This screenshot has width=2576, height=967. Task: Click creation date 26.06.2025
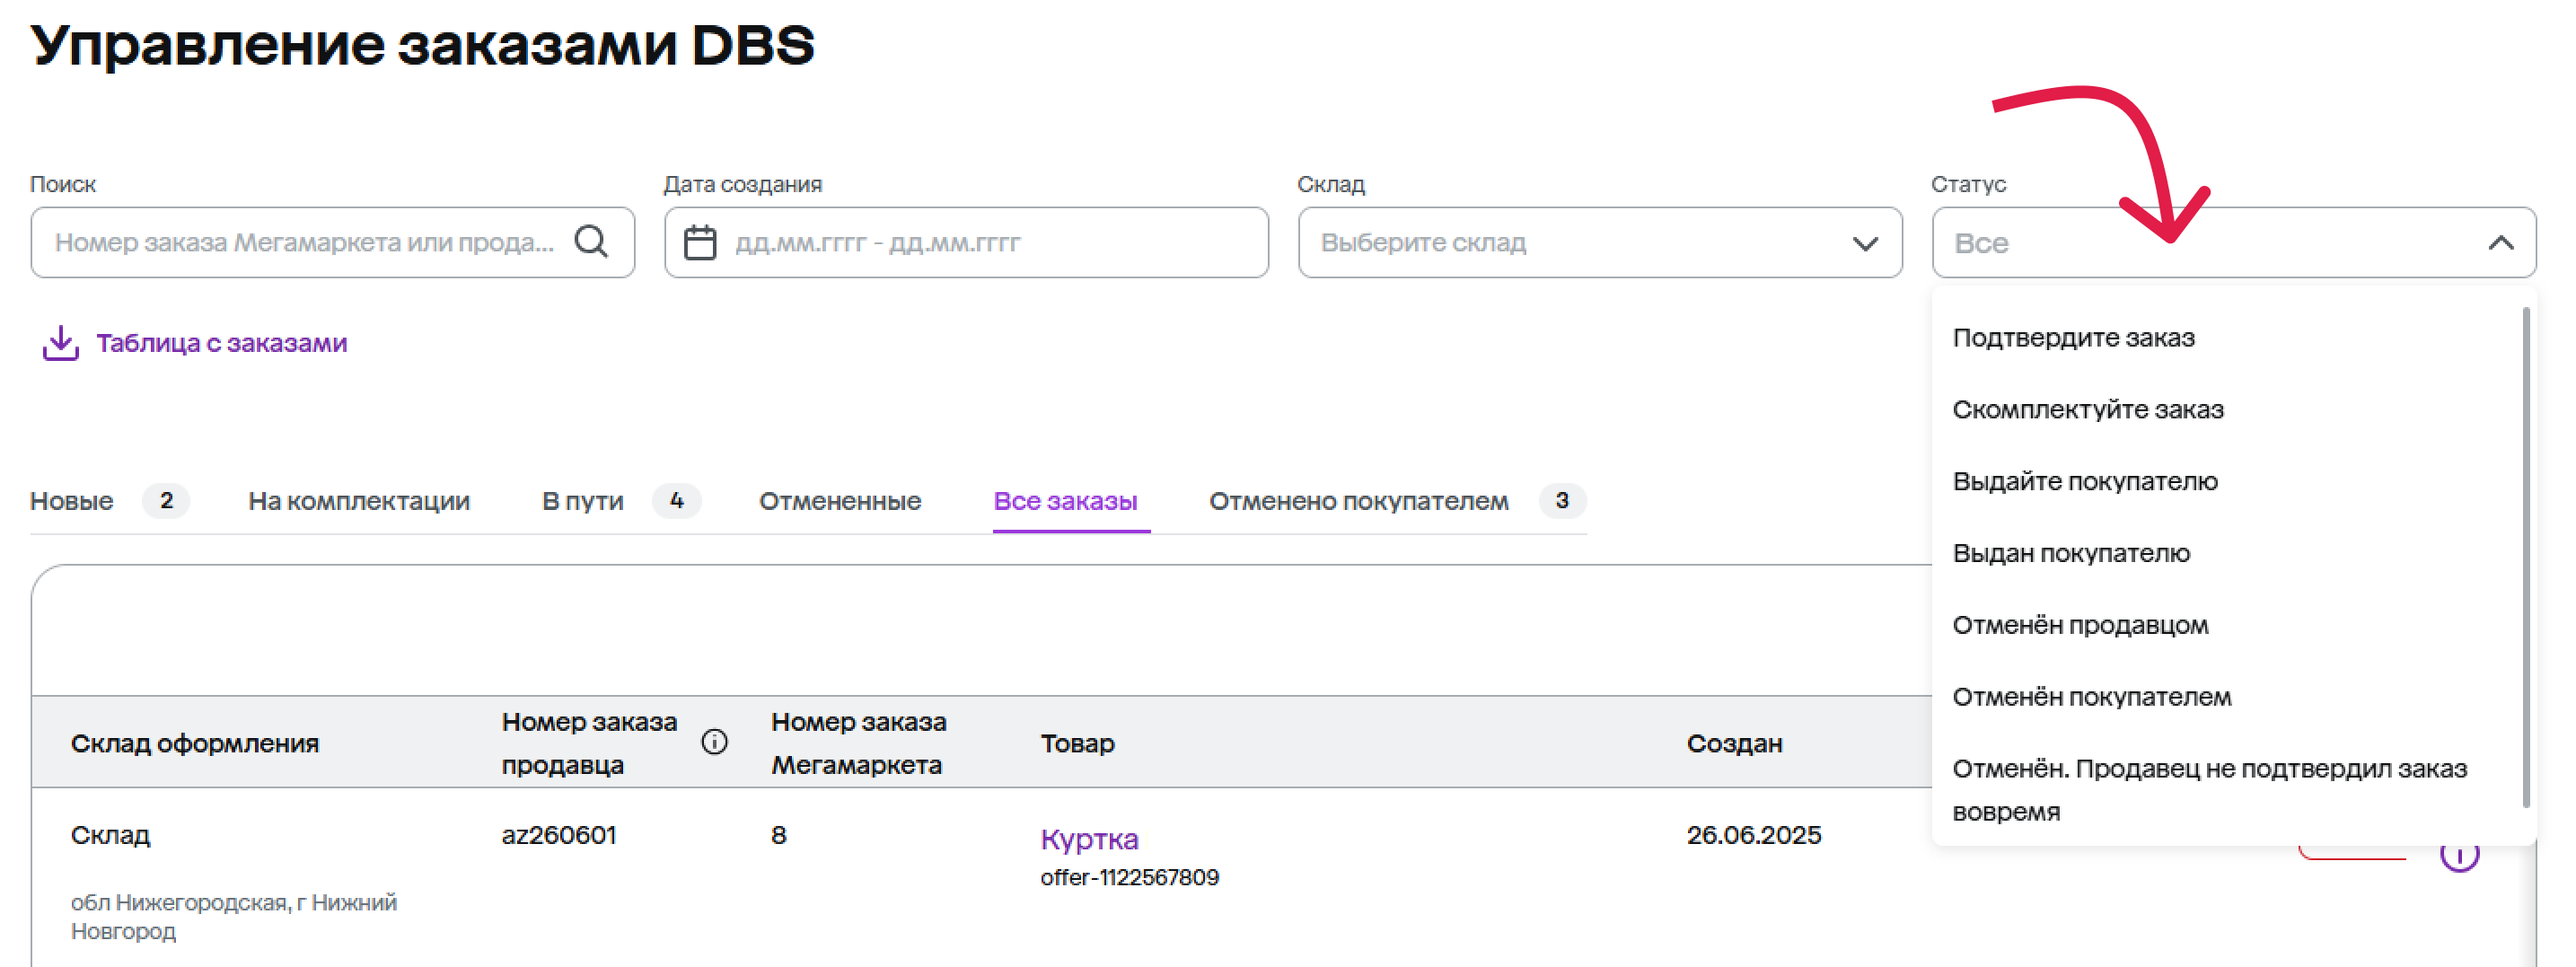tap(1753, 835)
